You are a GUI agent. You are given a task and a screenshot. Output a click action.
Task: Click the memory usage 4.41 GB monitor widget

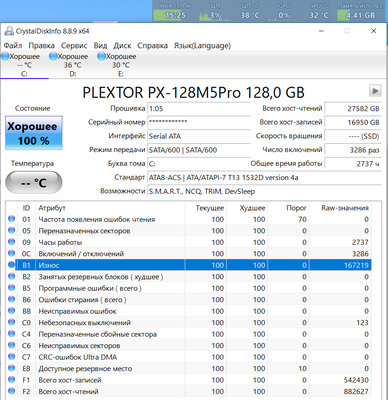tap(360, 11)
